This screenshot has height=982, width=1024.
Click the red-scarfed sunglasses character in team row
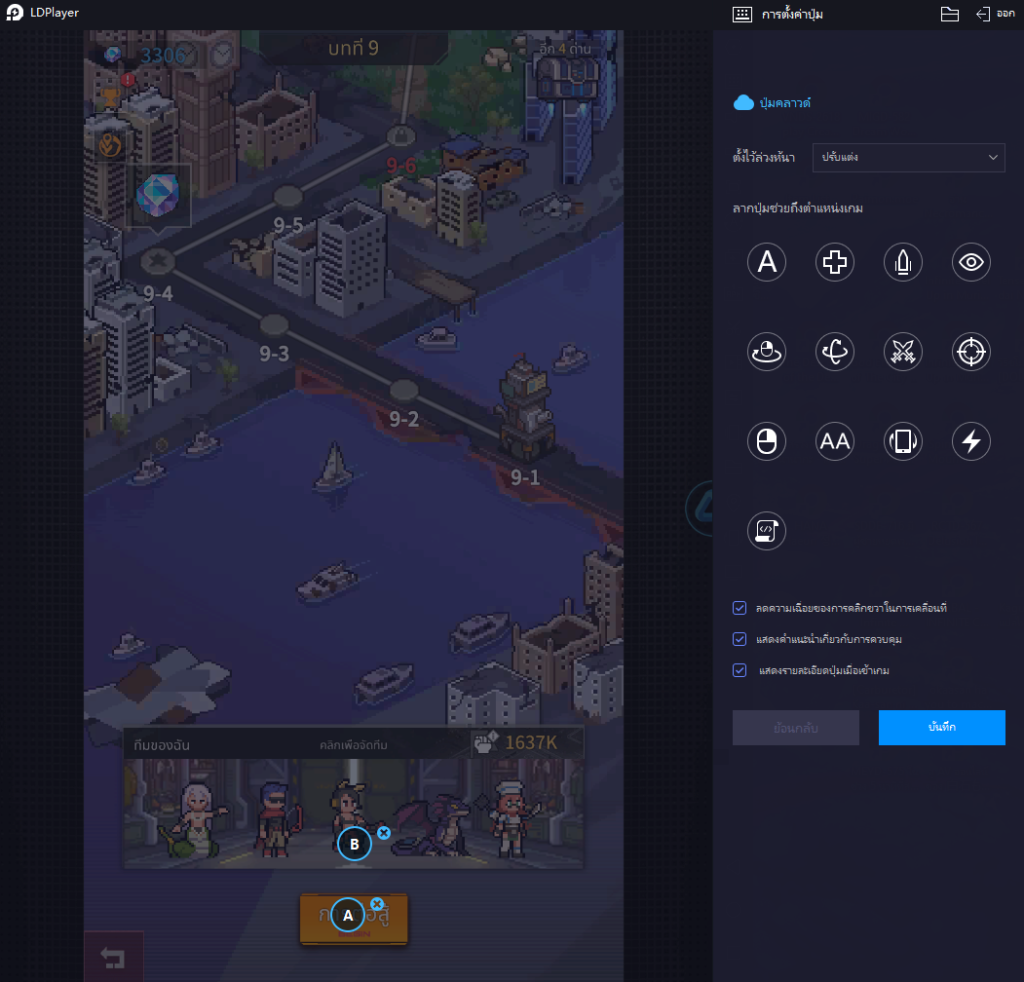pyautogui.click(x=278, y=820)
